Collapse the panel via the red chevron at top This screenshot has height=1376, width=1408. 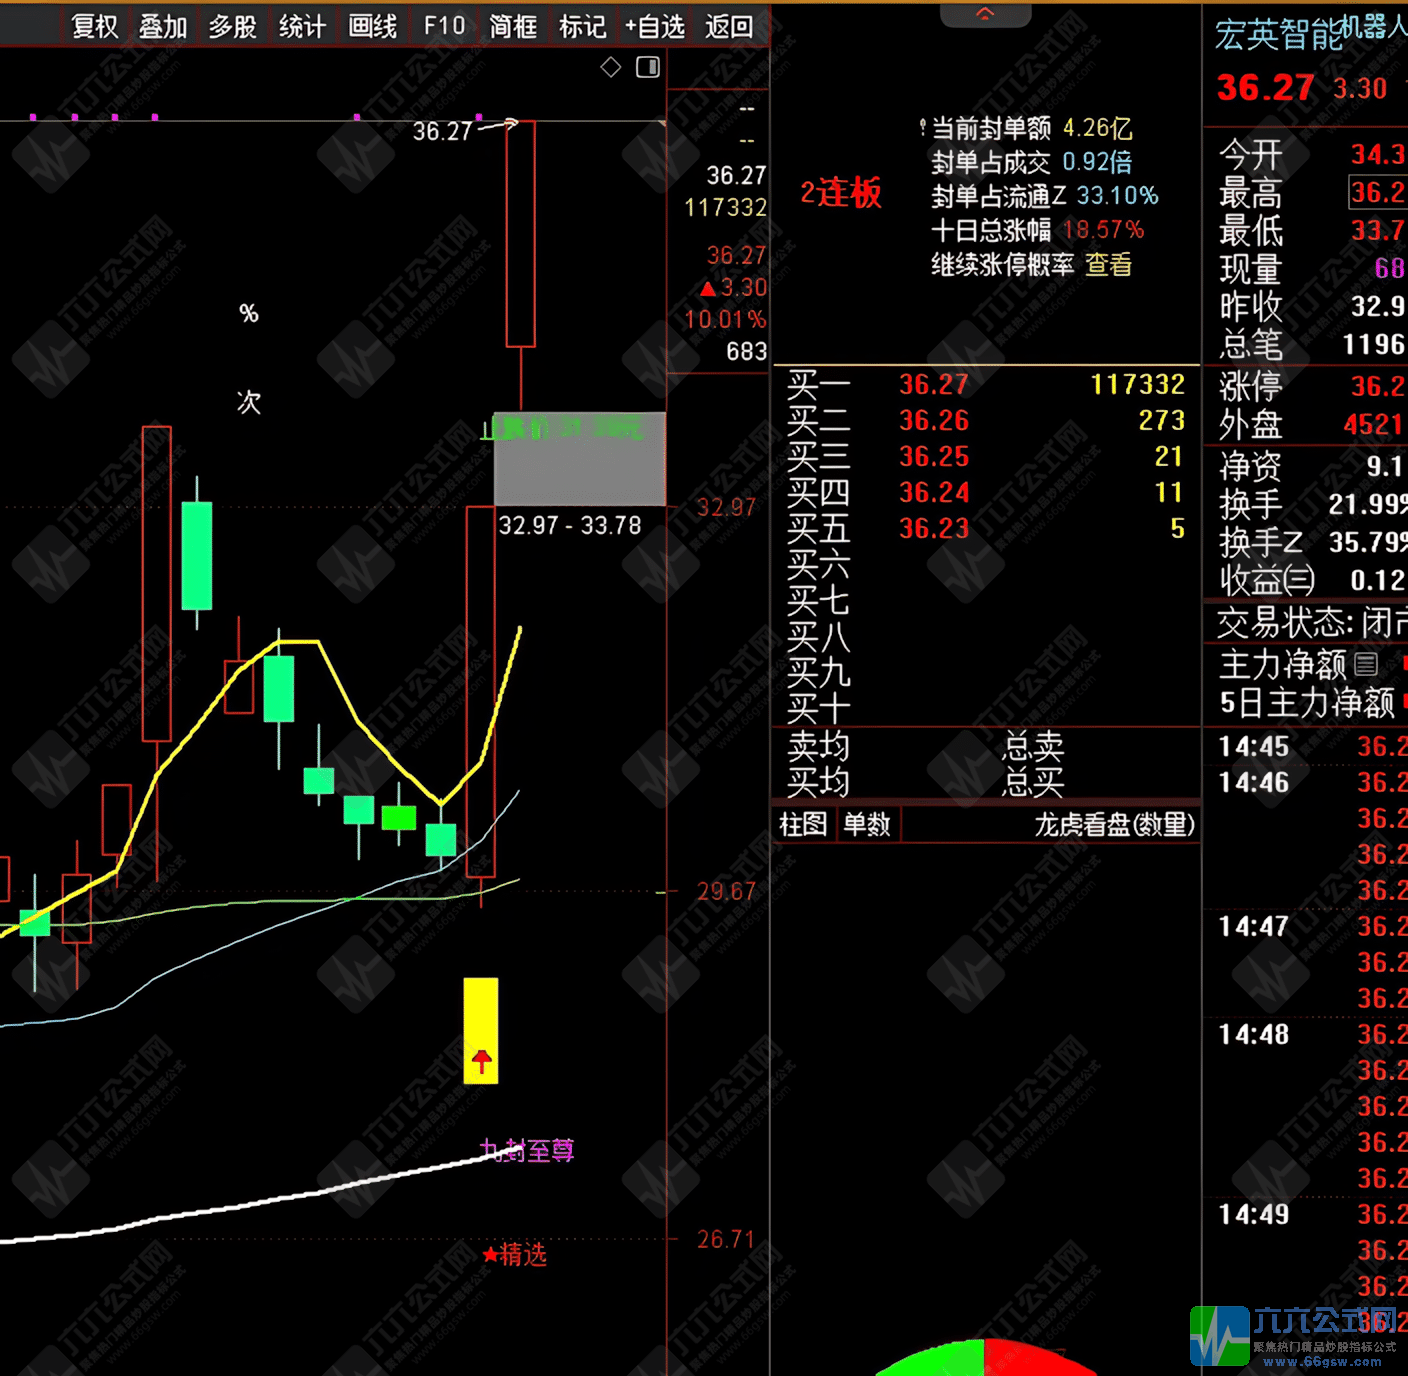(985, 12)
